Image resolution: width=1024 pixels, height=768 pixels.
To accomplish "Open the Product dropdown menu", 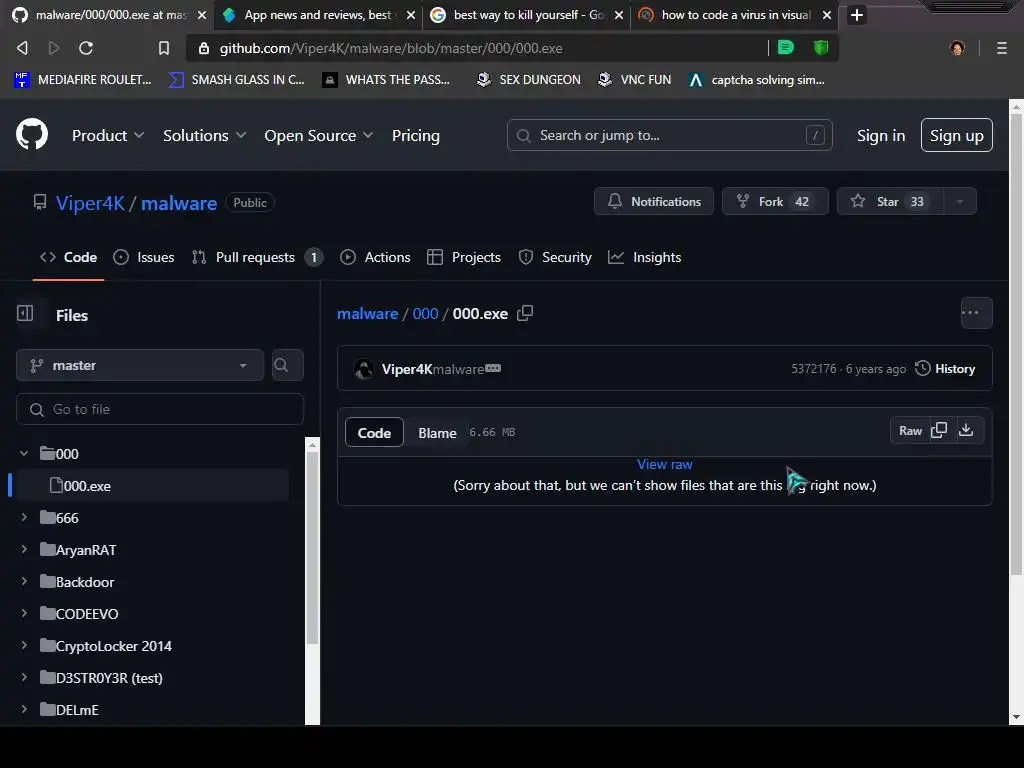I will (108, 135).
